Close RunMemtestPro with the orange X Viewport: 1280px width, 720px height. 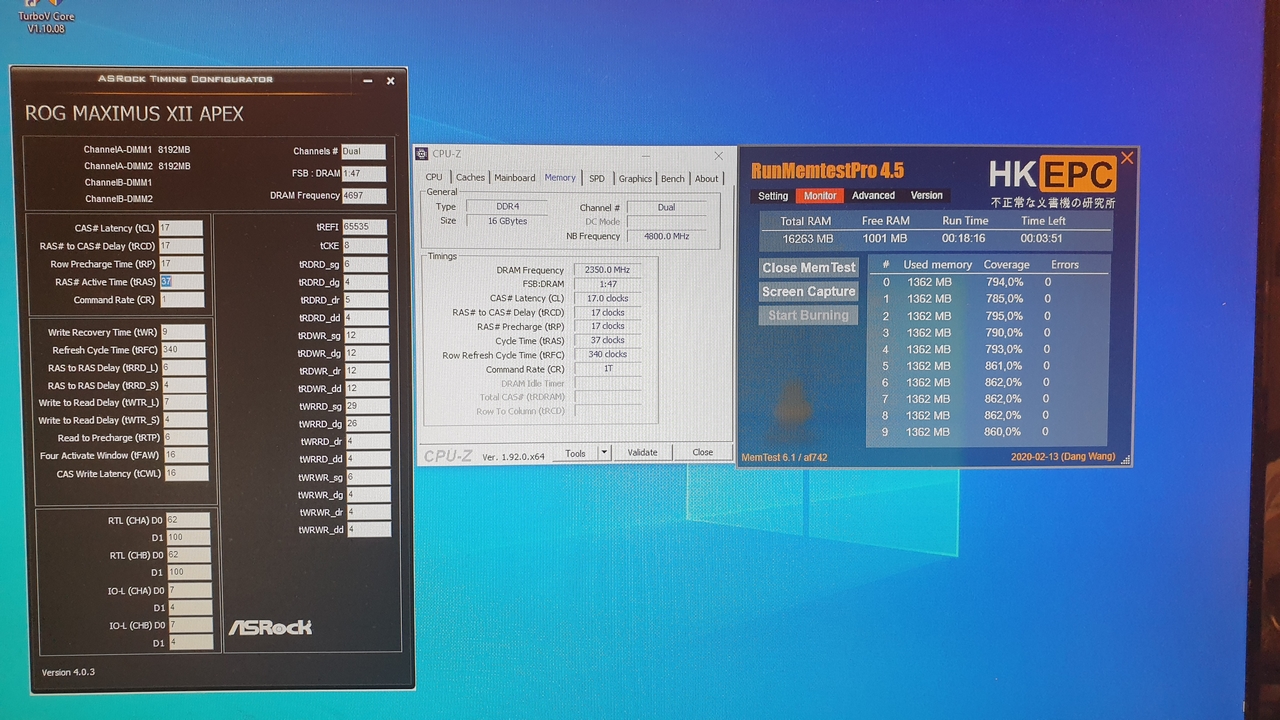click(x=1127, y=158)
